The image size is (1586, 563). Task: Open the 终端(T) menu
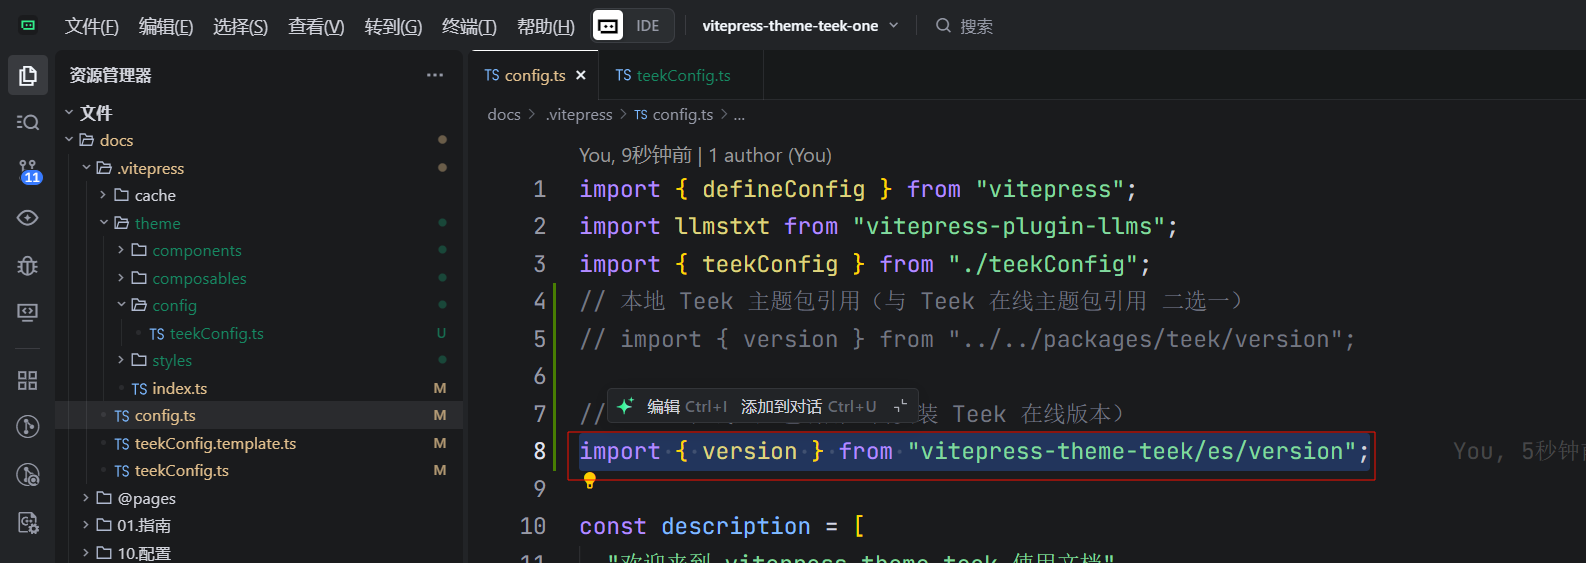[468, 26]
